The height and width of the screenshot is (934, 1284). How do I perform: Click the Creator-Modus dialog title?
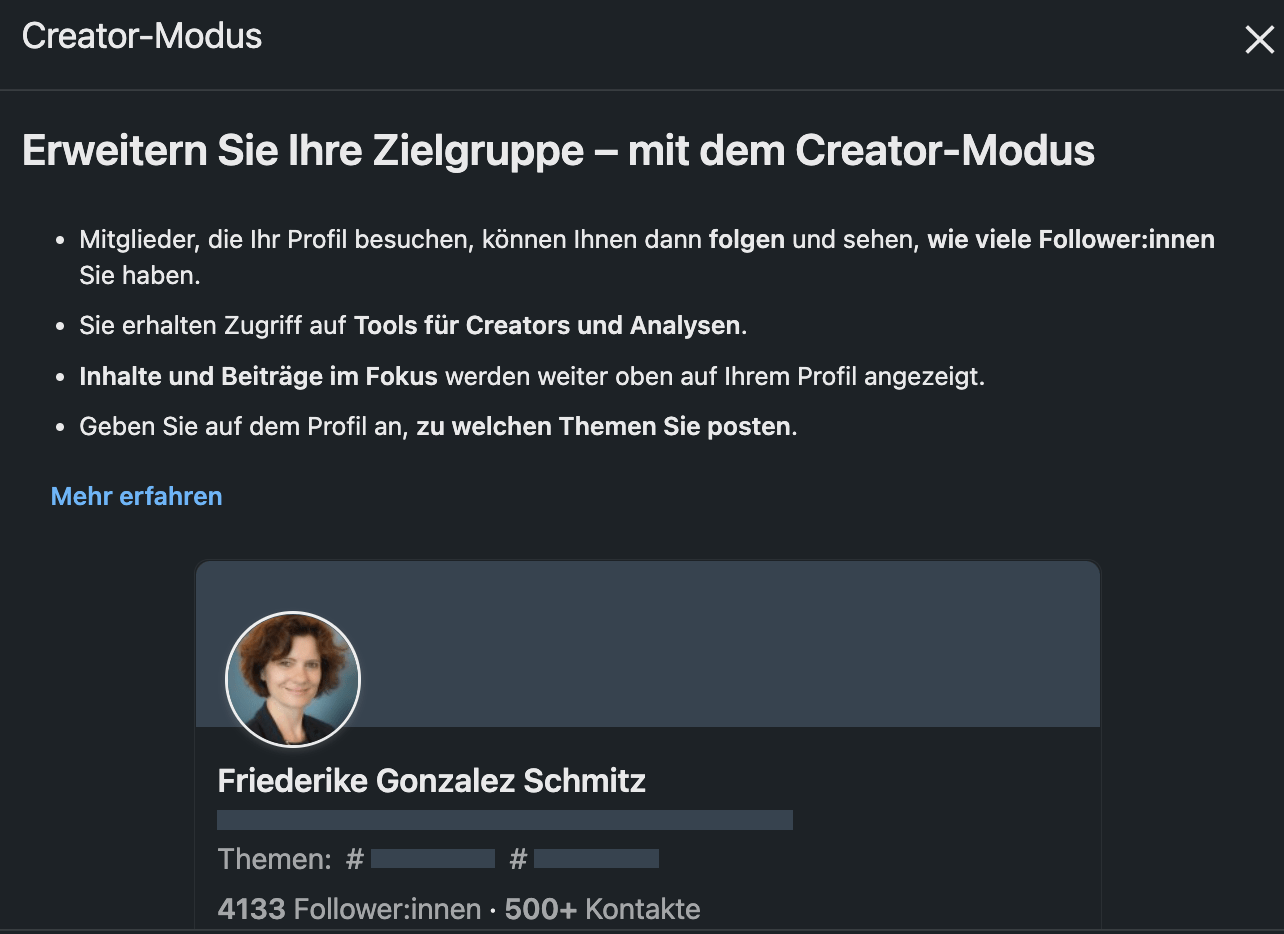(142, 36)
